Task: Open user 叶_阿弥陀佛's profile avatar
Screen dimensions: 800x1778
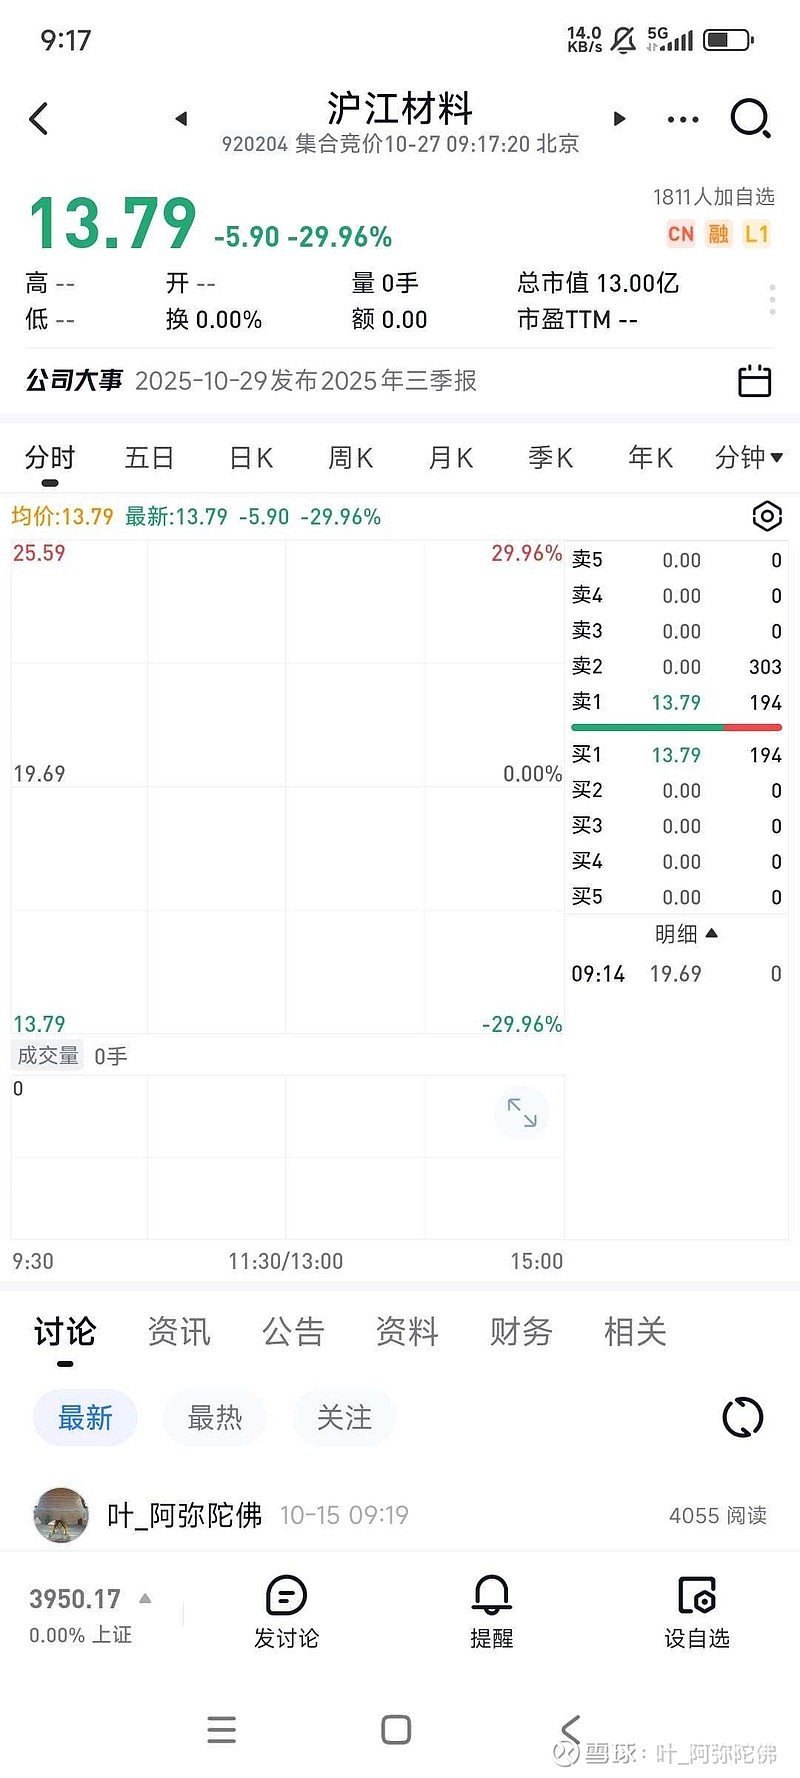Action: click(61, 1515)
